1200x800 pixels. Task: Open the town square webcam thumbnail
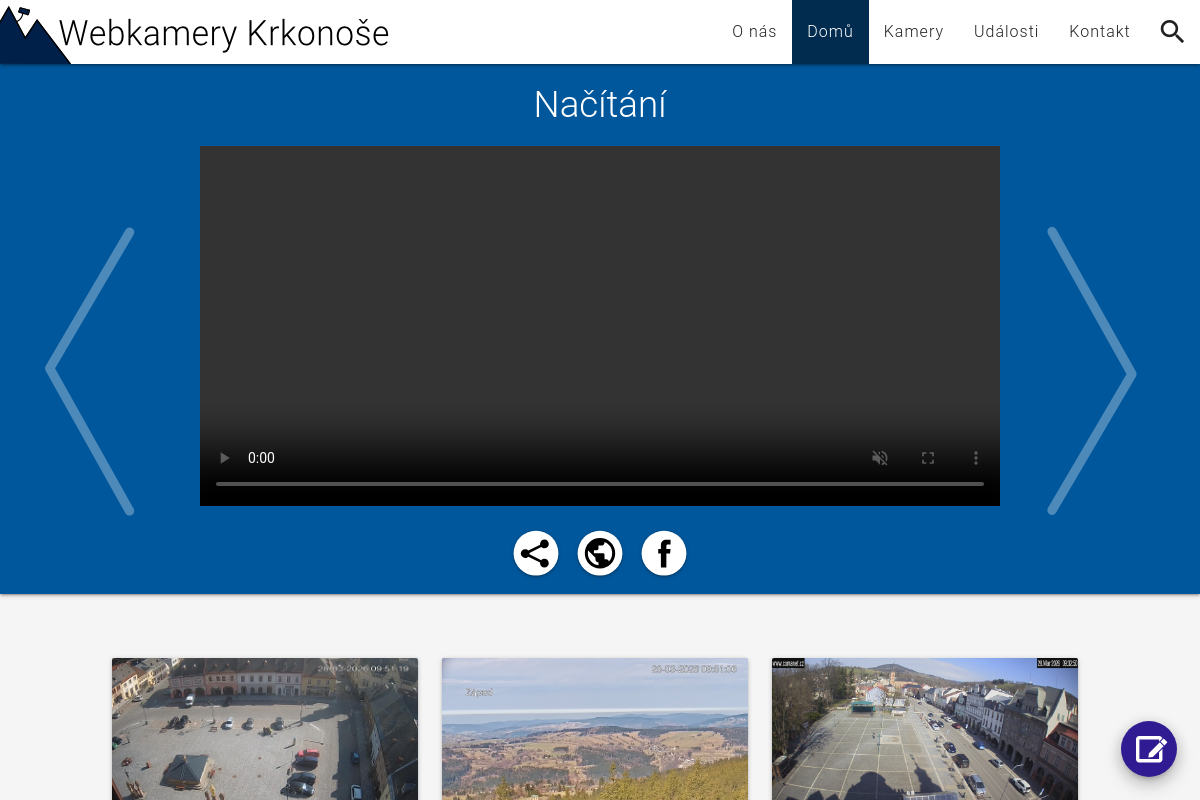[264, 729]
